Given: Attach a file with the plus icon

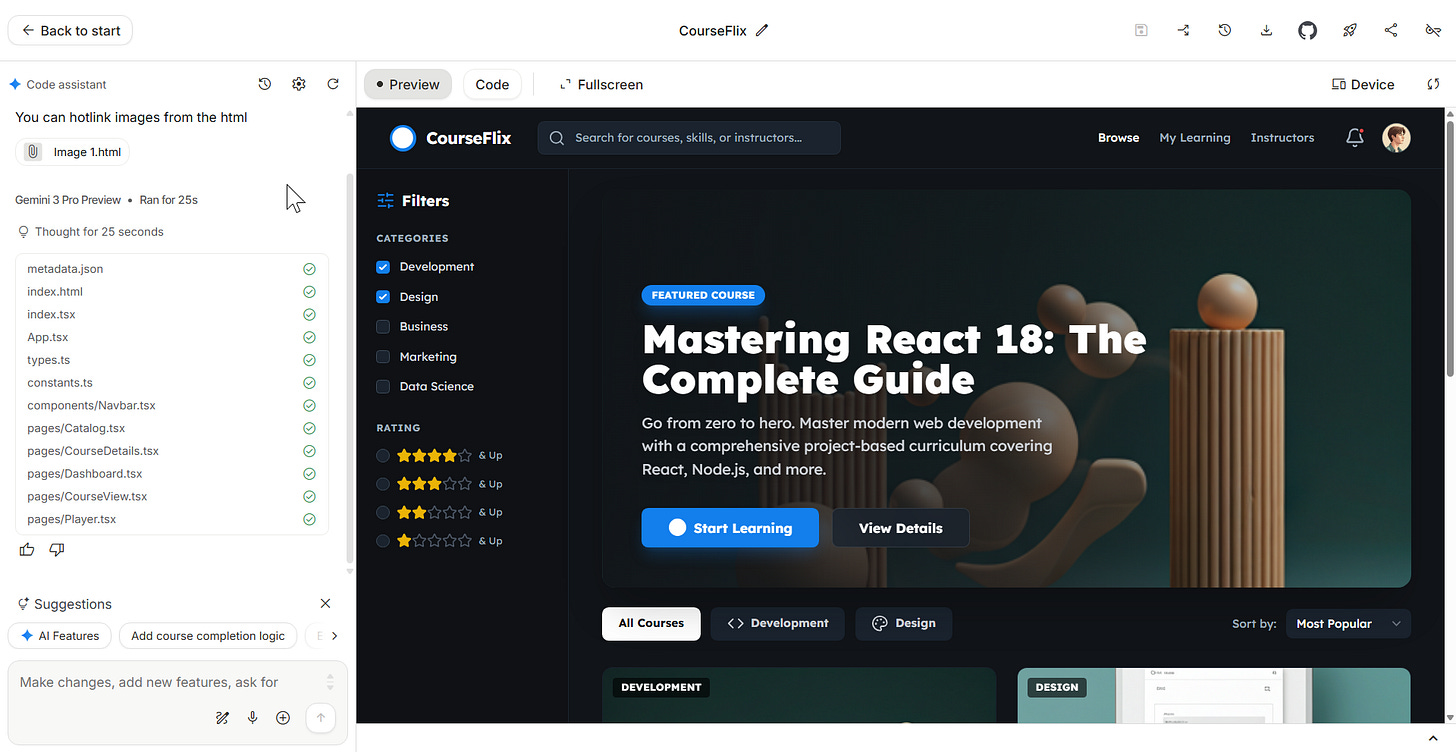Looking at the screenshot, I should [282, 717].
